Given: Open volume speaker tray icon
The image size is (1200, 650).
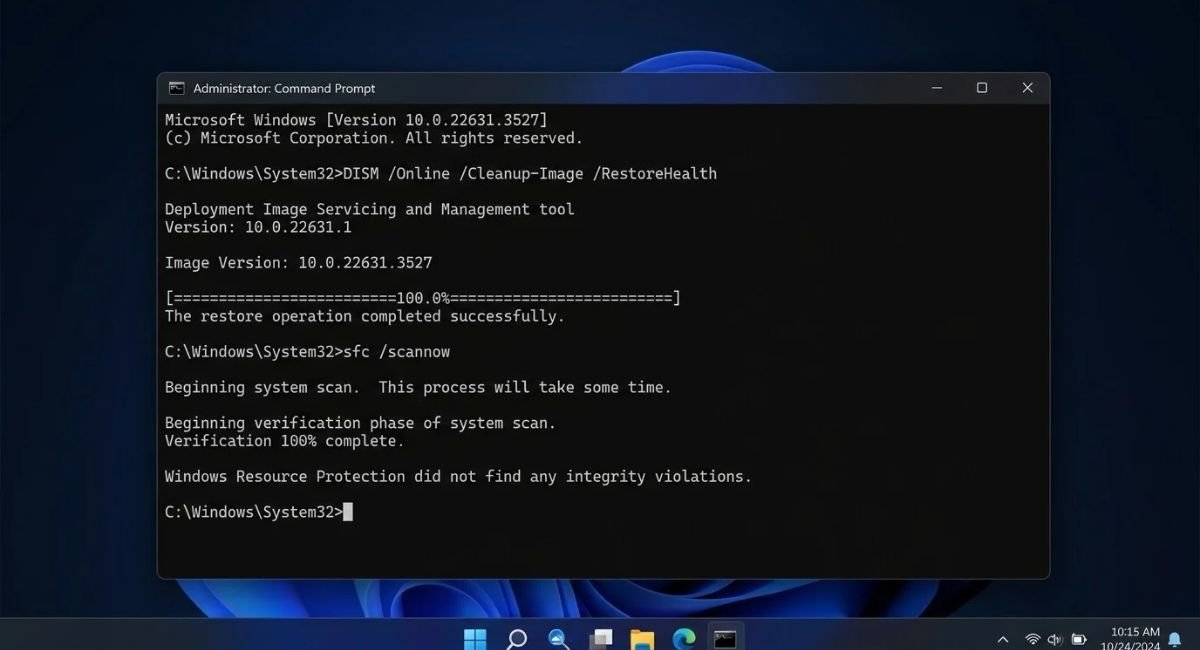Looking at the screenshot, I should (x=1055, y=639).
